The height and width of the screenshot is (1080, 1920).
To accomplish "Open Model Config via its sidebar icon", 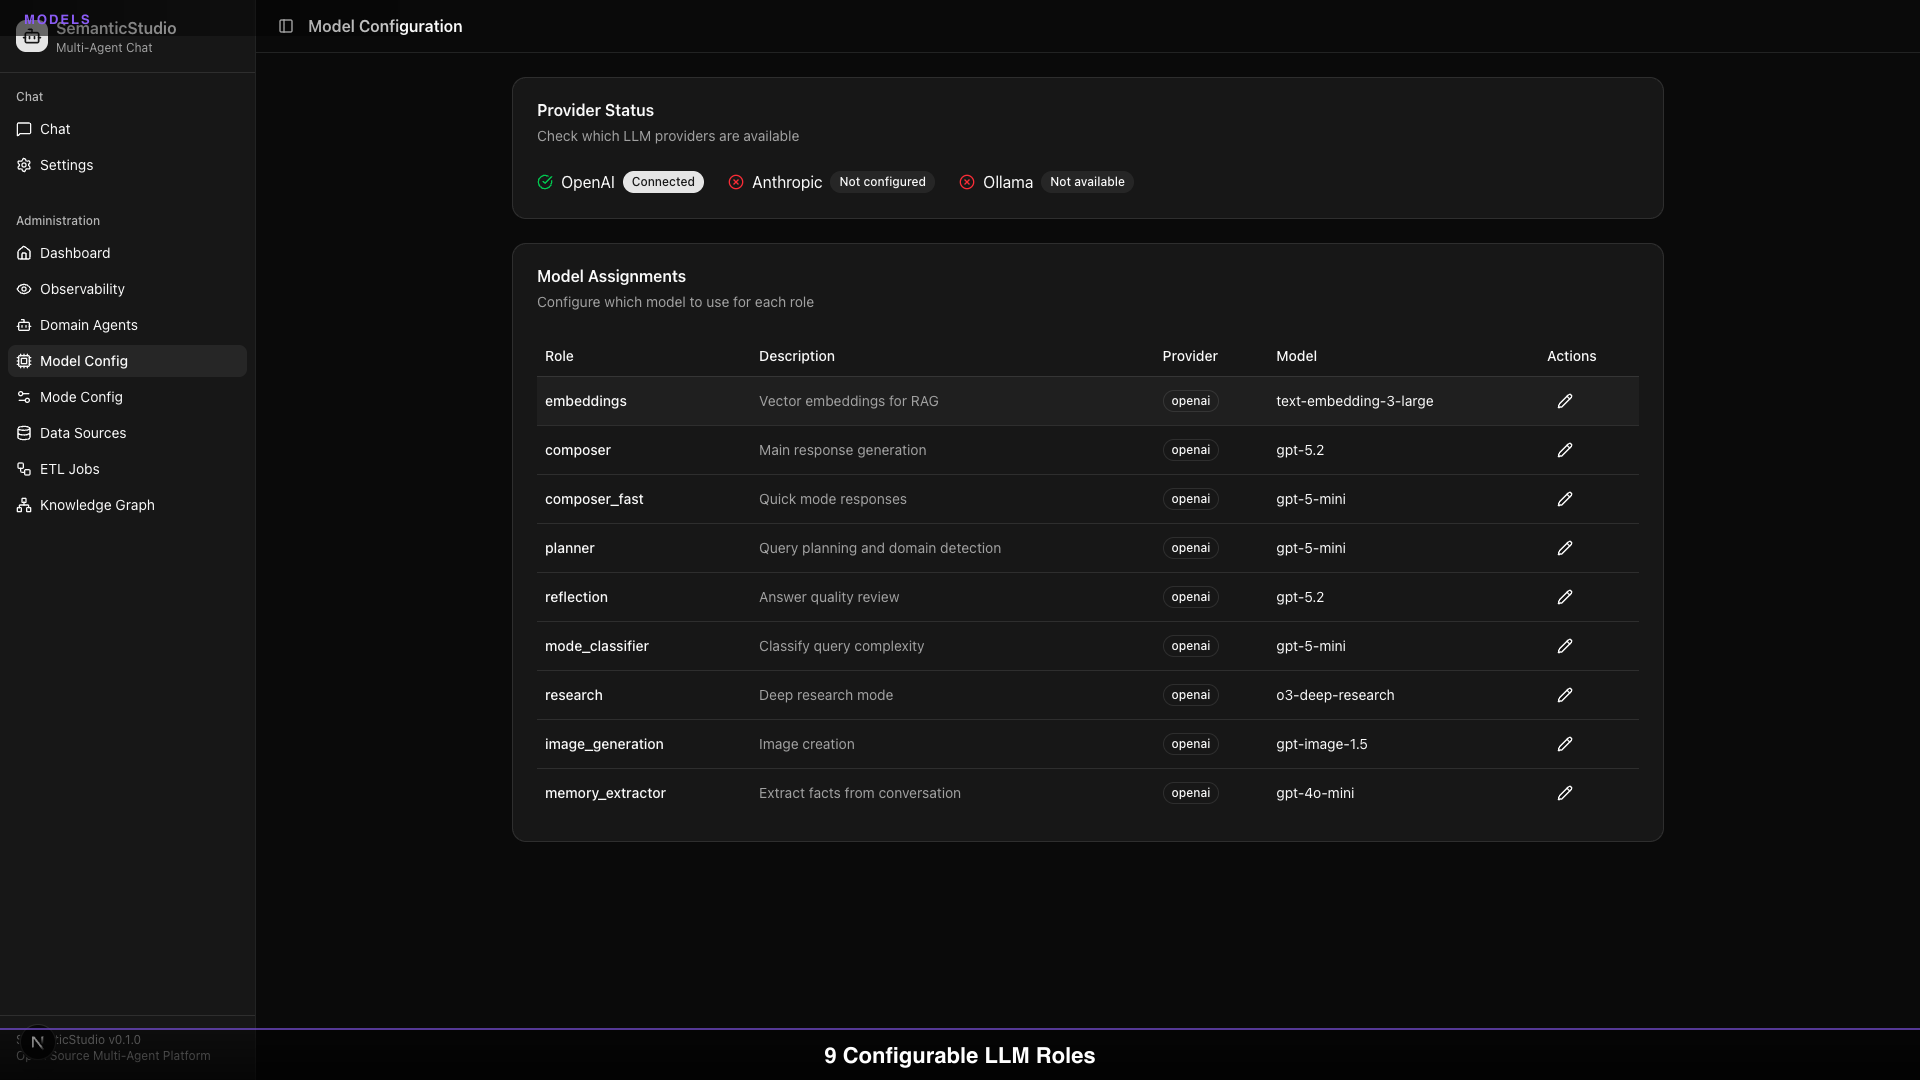I will (x=24, y=361).
